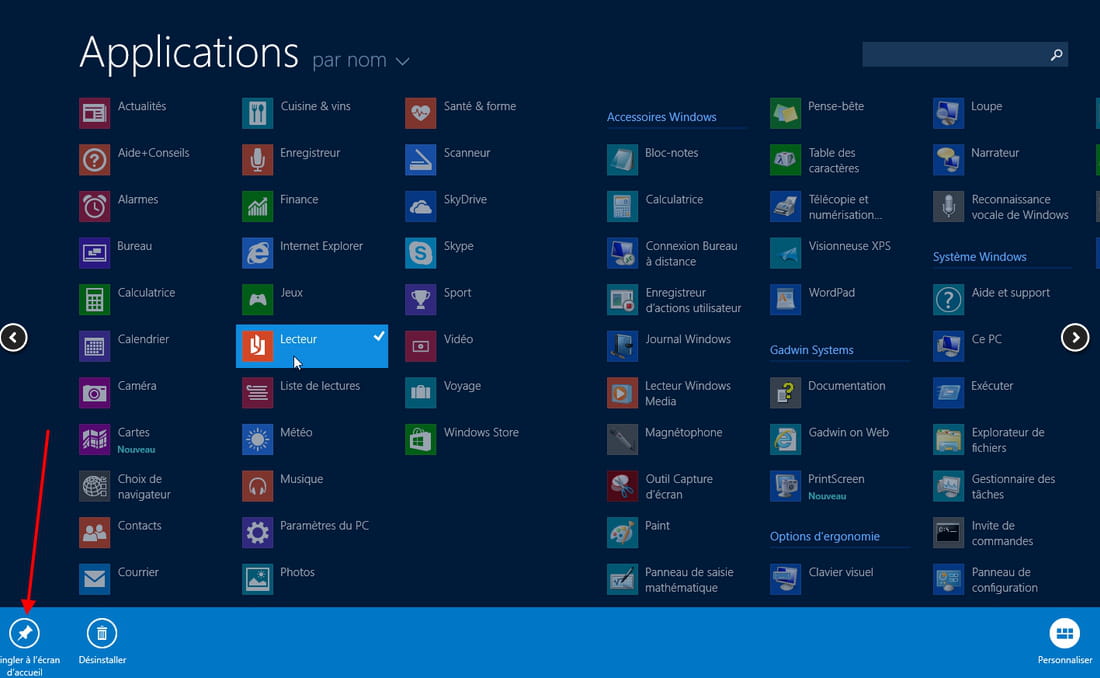This screenshot has width=1100, height=678.
Task: Open the Météo weather icon
Action: coord(257,439)
